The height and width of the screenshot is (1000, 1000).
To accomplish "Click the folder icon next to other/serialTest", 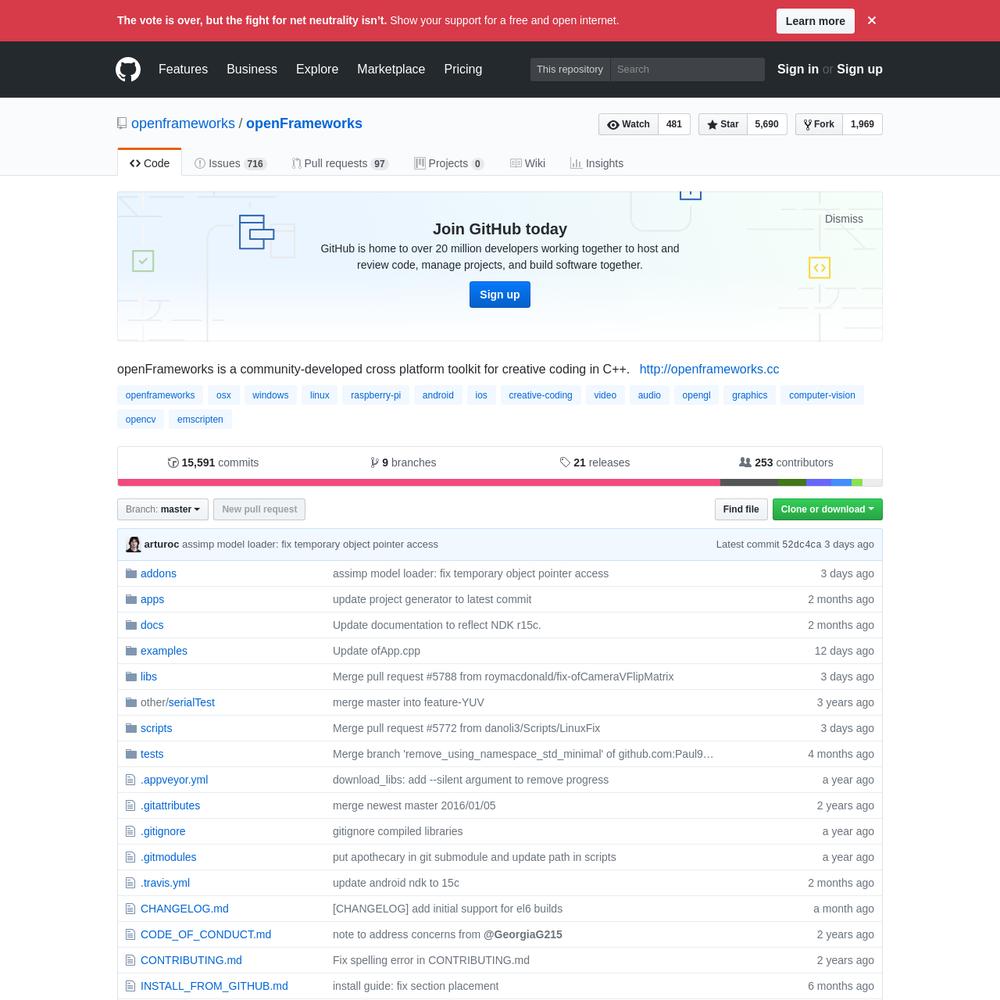I will (131, 702).
